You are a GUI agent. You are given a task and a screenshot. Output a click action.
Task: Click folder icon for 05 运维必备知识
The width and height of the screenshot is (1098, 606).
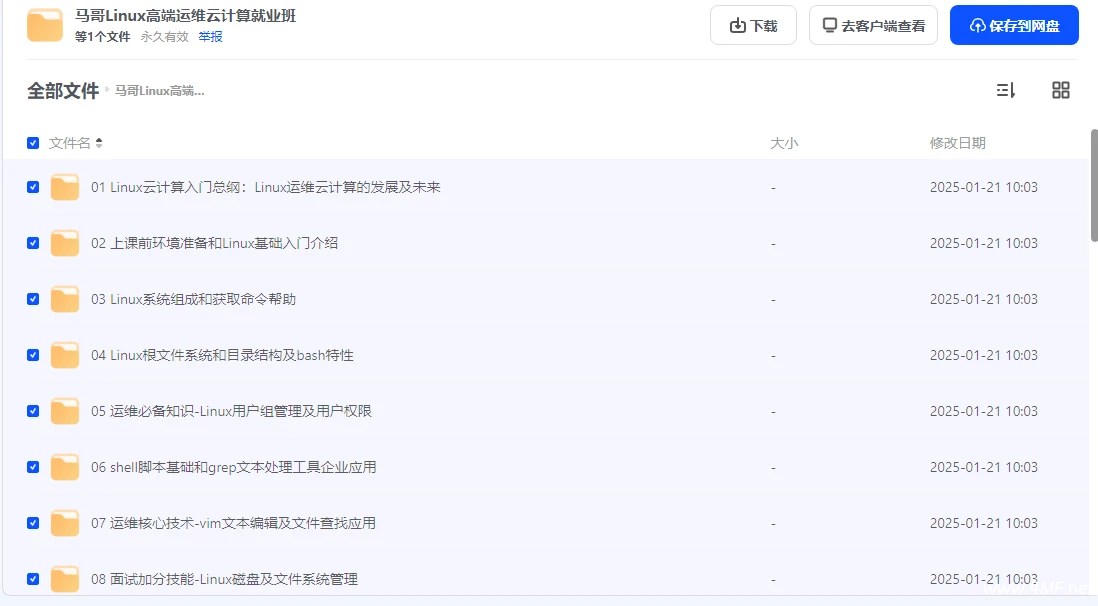pyautogui.click(x=65, y=411)
